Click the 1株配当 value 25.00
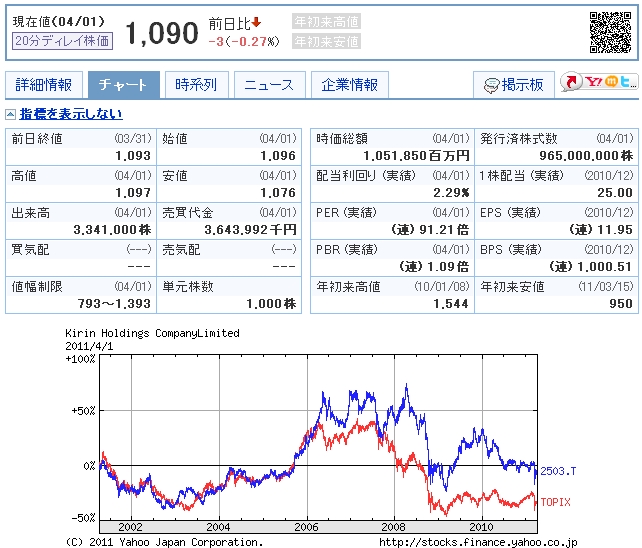Image resolution: width=642 pixels, height=548 pixels. (615, 192)
